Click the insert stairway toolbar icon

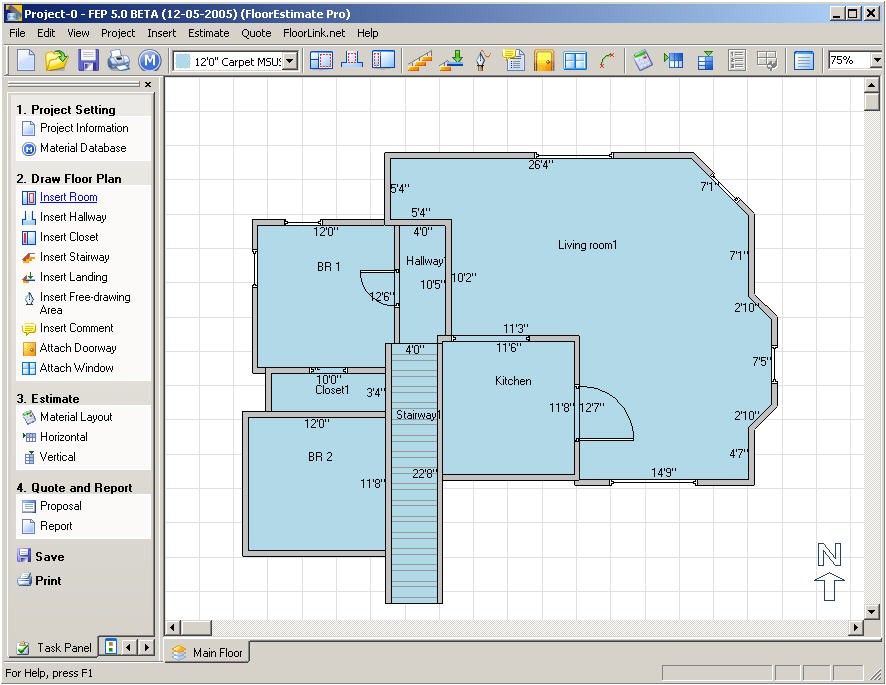pos(420,60)
